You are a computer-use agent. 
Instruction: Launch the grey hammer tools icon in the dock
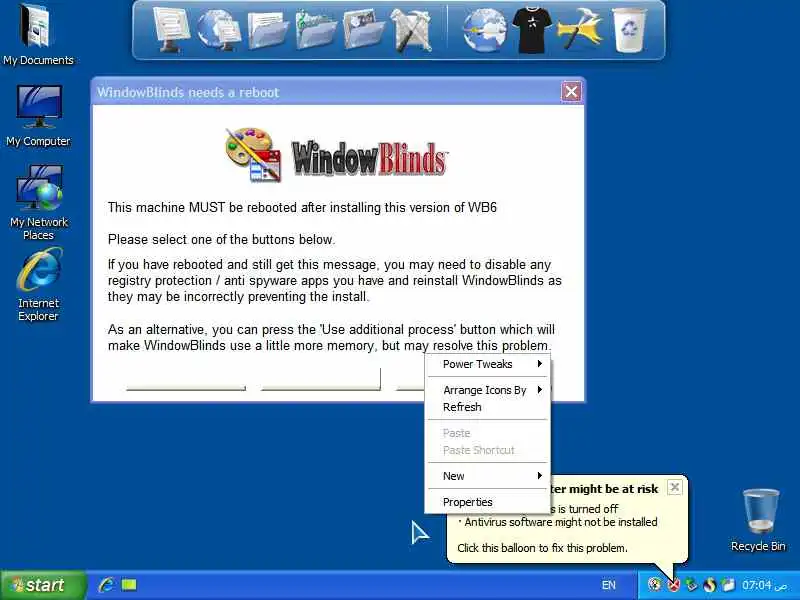(x=411, y=31)
